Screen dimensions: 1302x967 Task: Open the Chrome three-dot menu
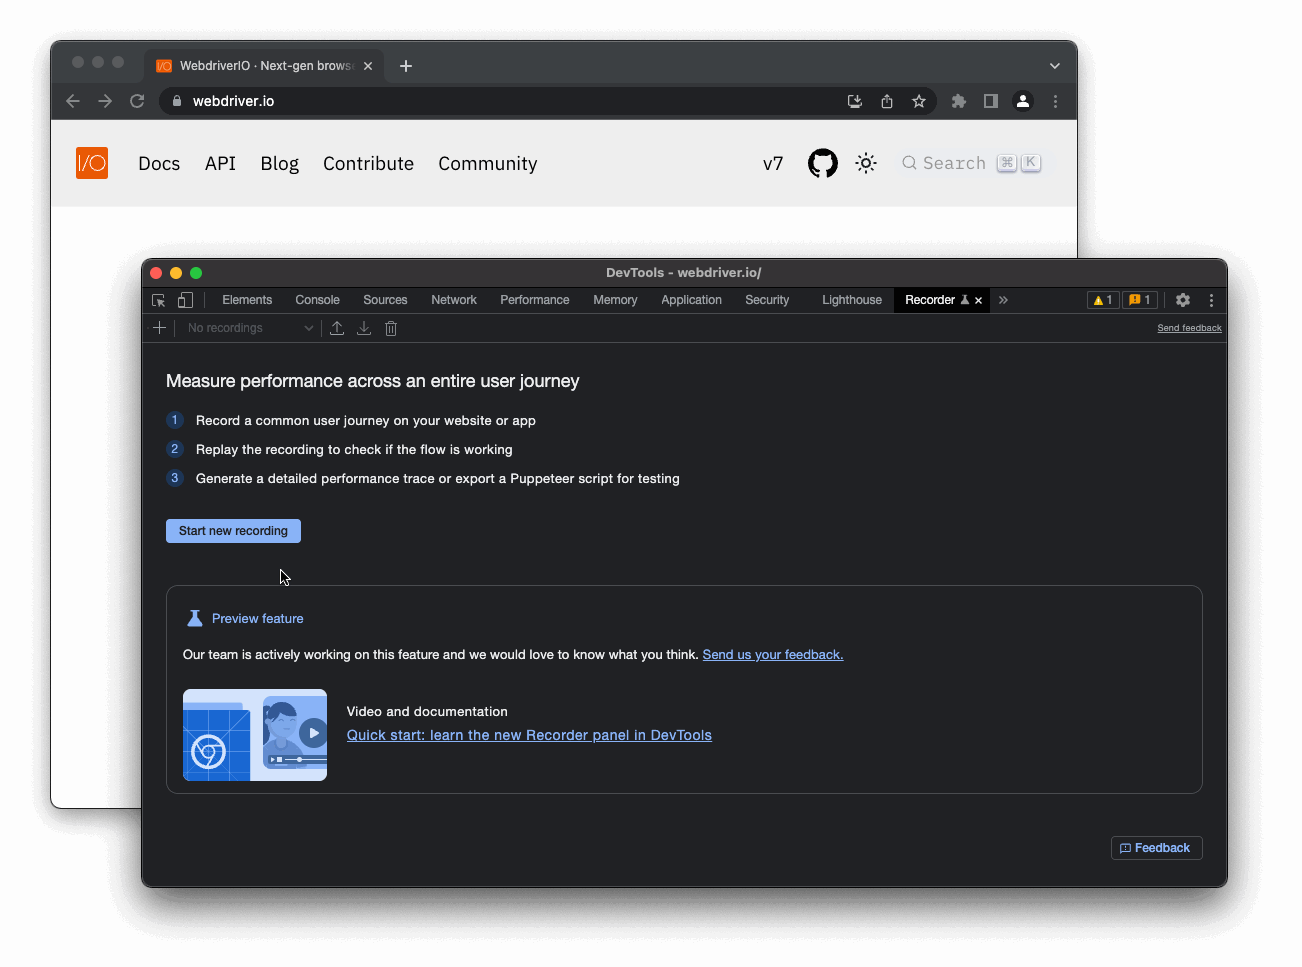click(x=1055, y=101)
